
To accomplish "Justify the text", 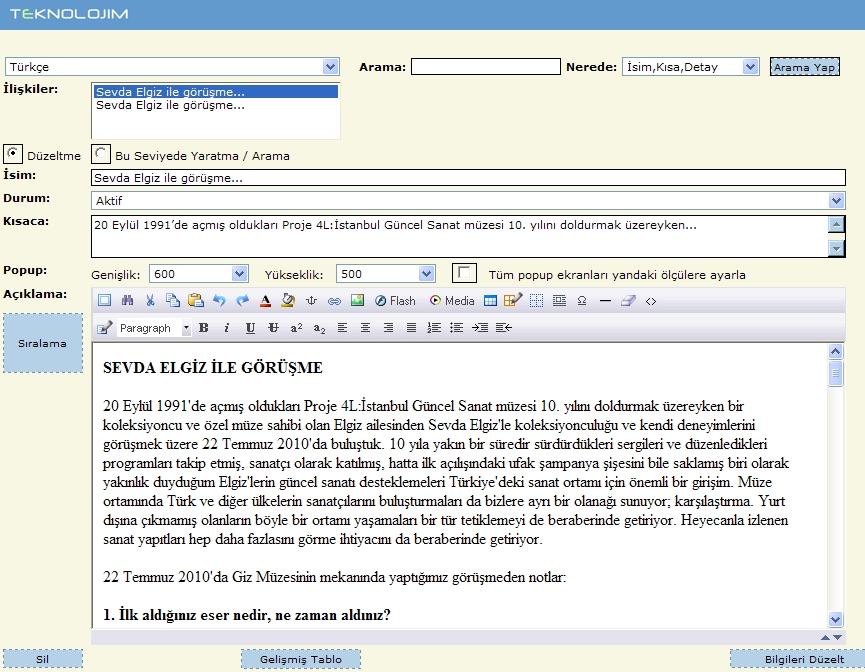I will 412,328.
